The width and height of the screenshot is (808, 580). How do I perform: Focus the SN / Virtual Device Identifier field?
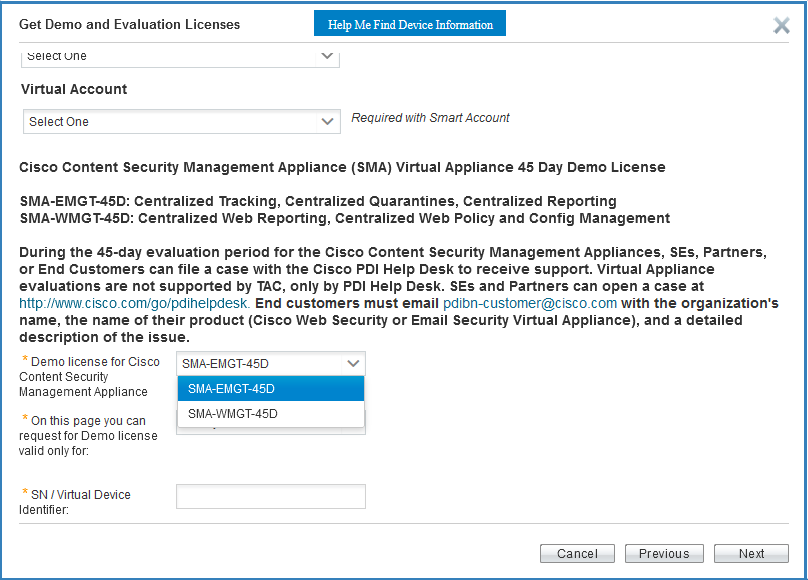pyautogui.click(x=271, y=496)
